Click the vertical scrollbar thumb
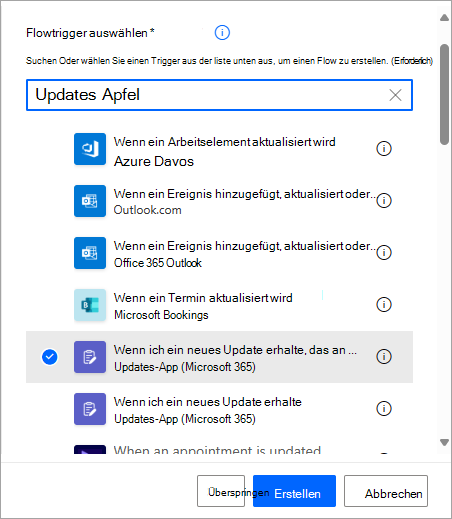Viewport: 452px width, 519px height. coord(444,94)
